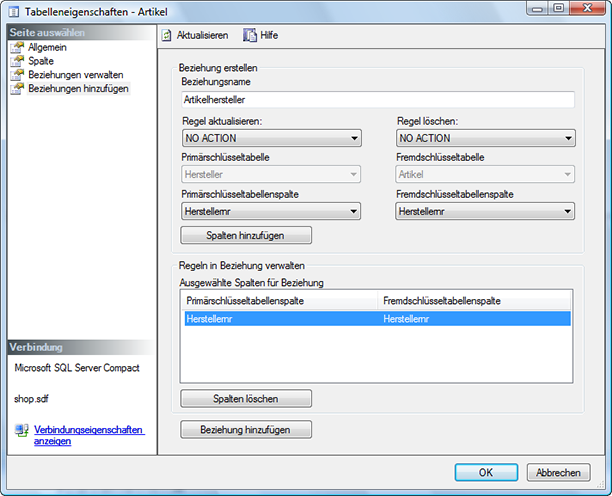This screenshot has height=496, width=612.
Task: Click the icon beside Beziehungen verwalten
Action: [17, 75]
